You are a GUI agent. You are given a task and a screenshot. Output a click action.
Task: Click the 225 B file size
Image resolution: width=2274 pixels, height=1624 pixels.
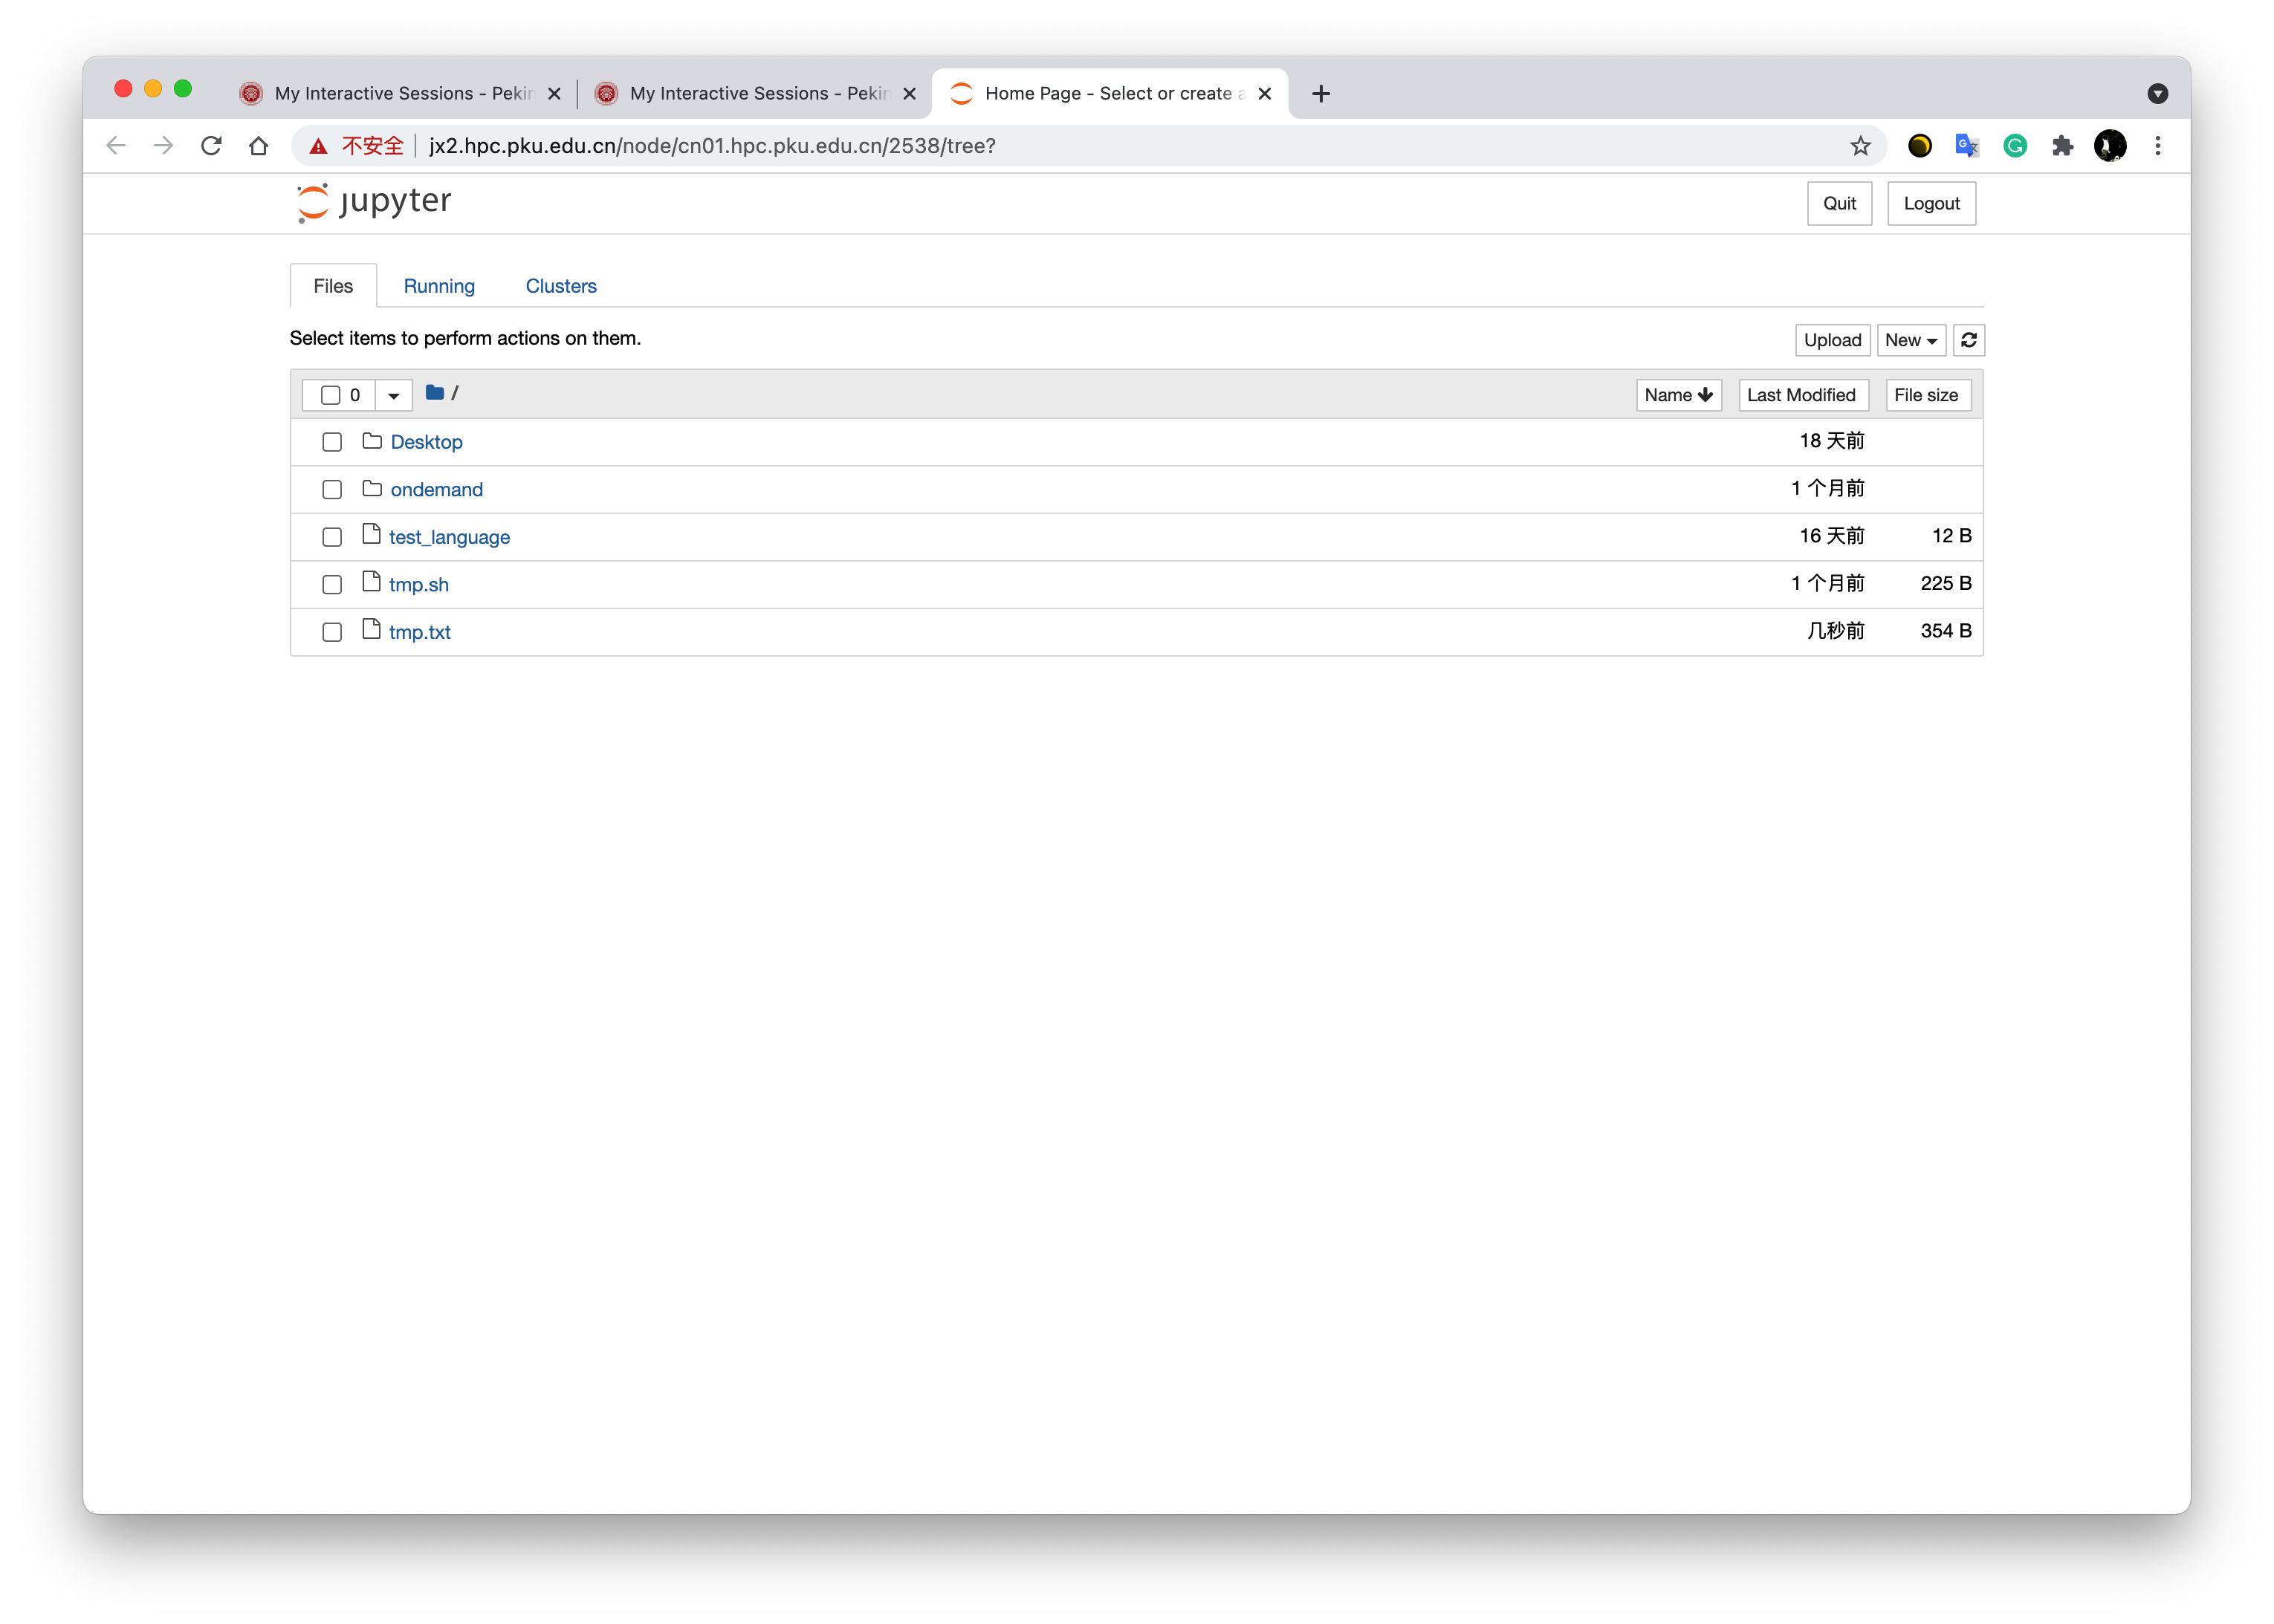click(1945, 583)
